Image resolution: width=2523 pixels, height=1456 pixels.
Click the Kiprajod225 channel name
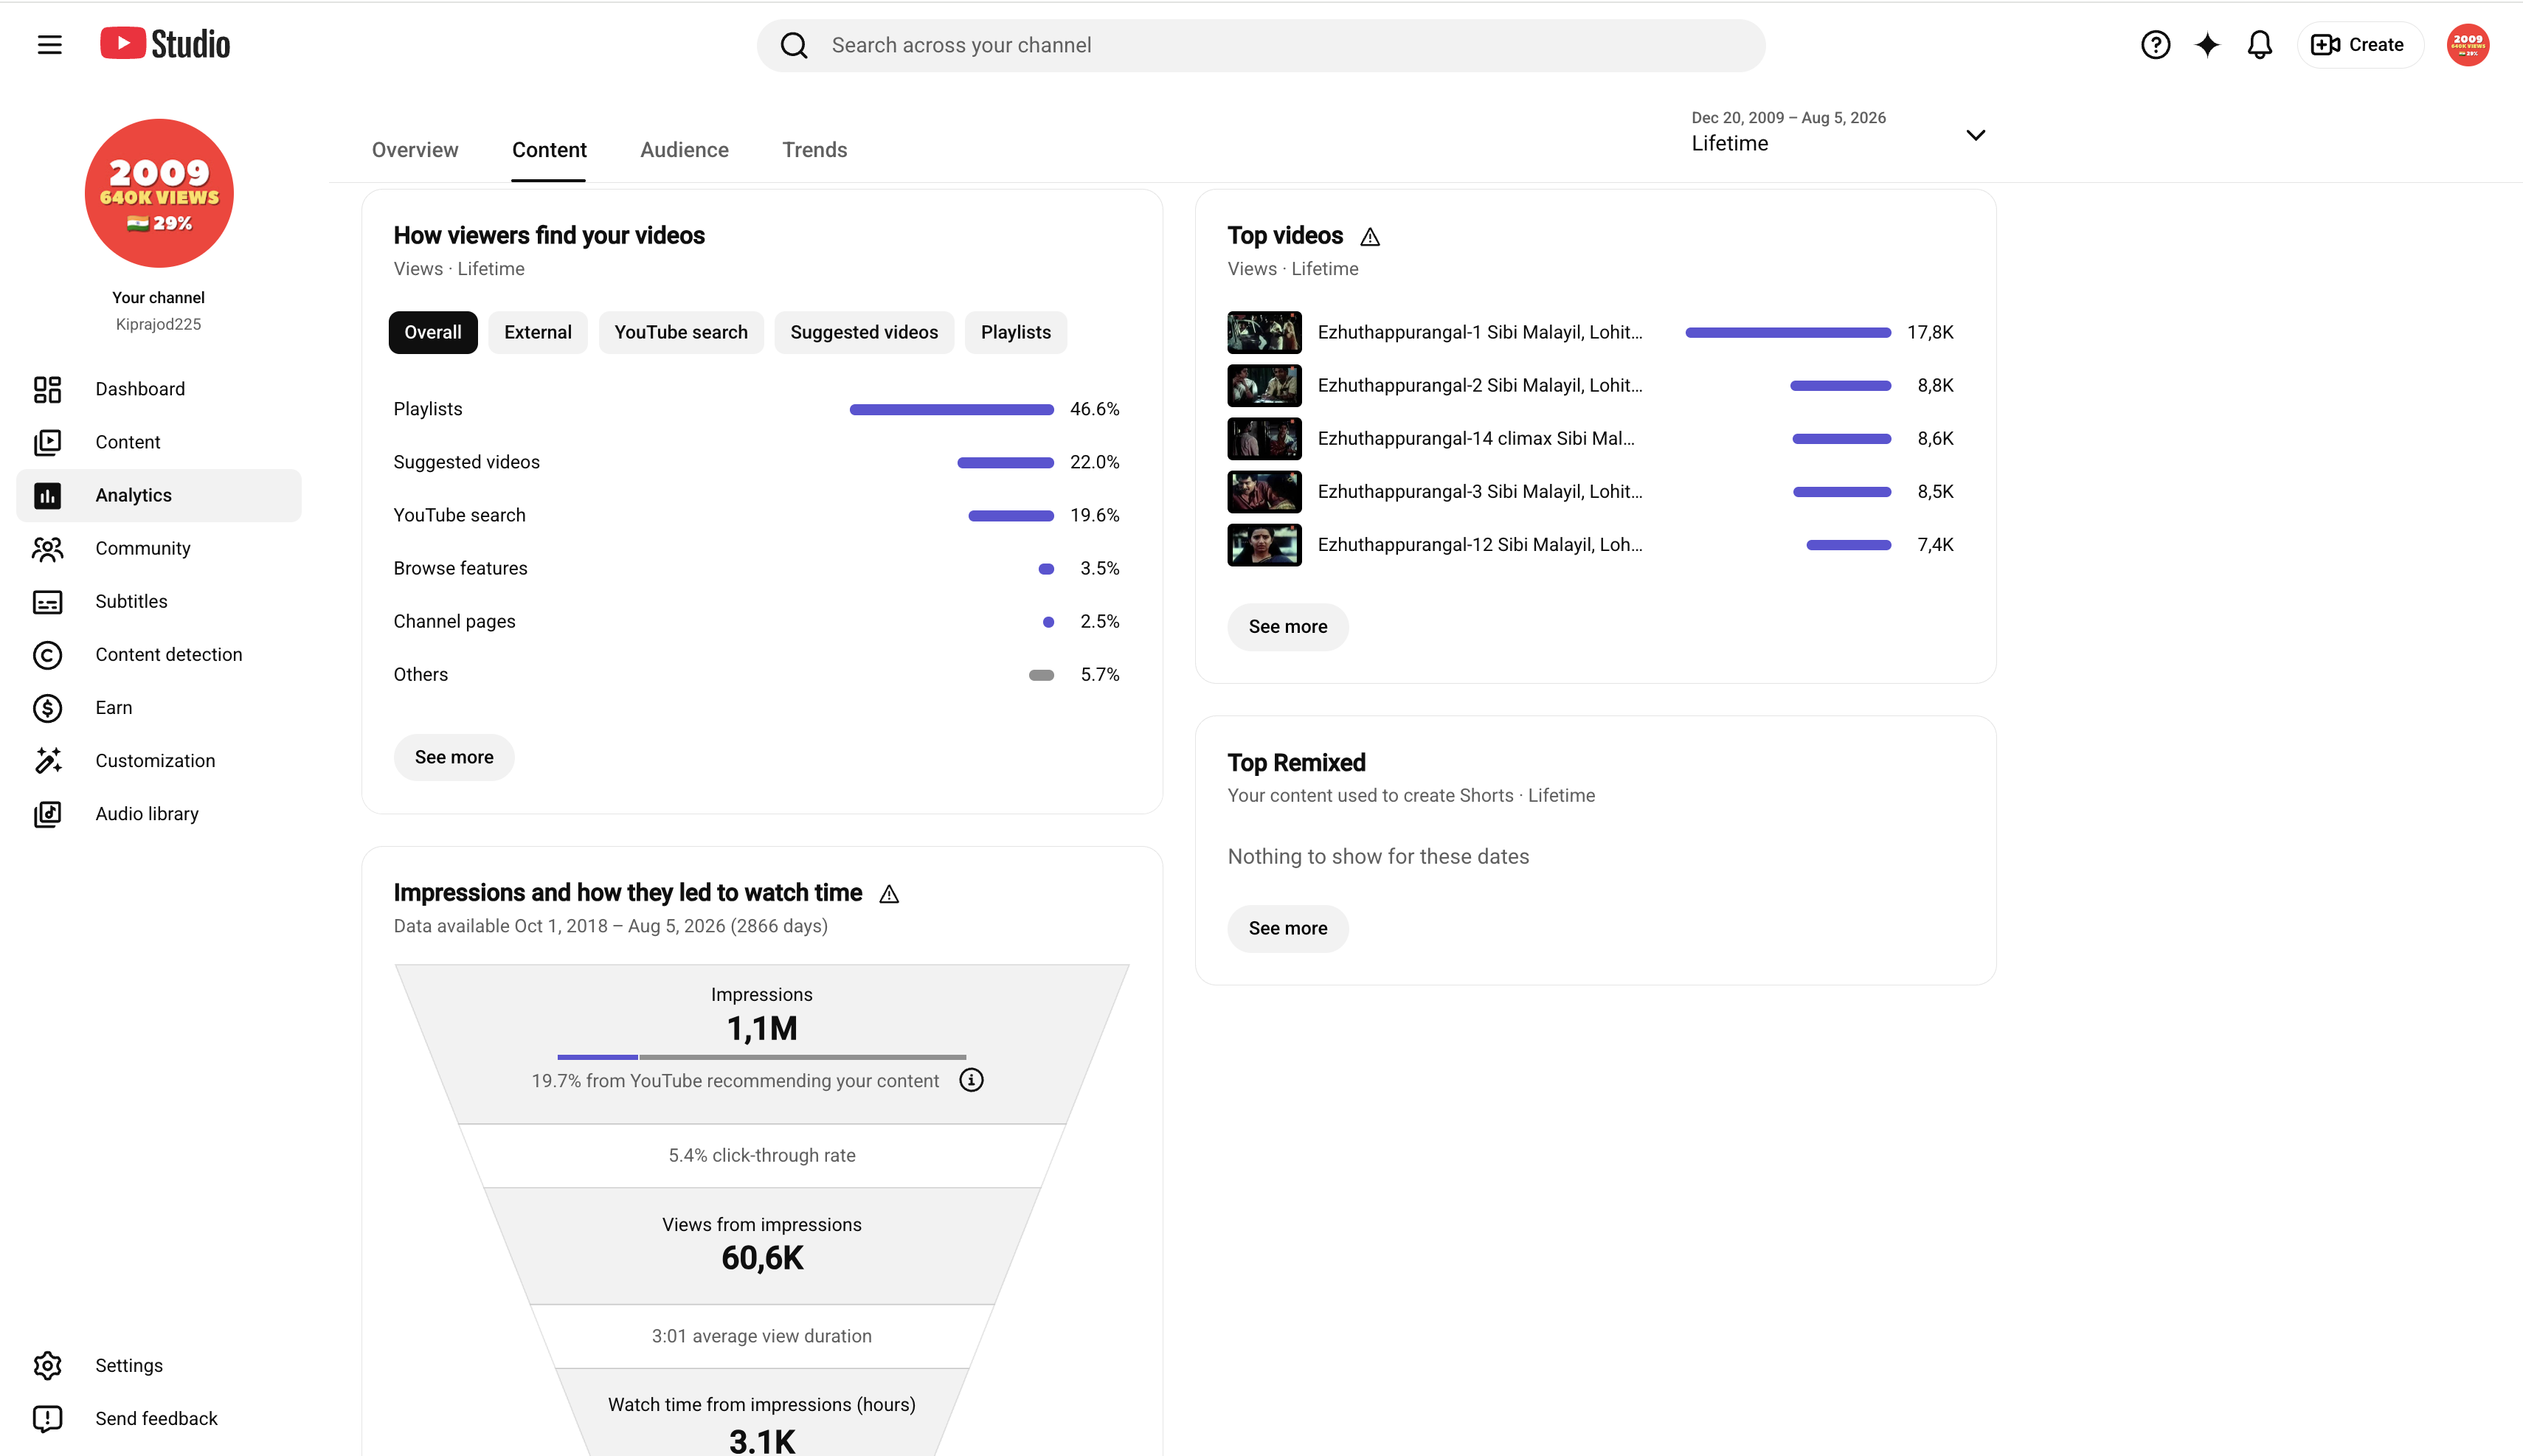(158, 324)
